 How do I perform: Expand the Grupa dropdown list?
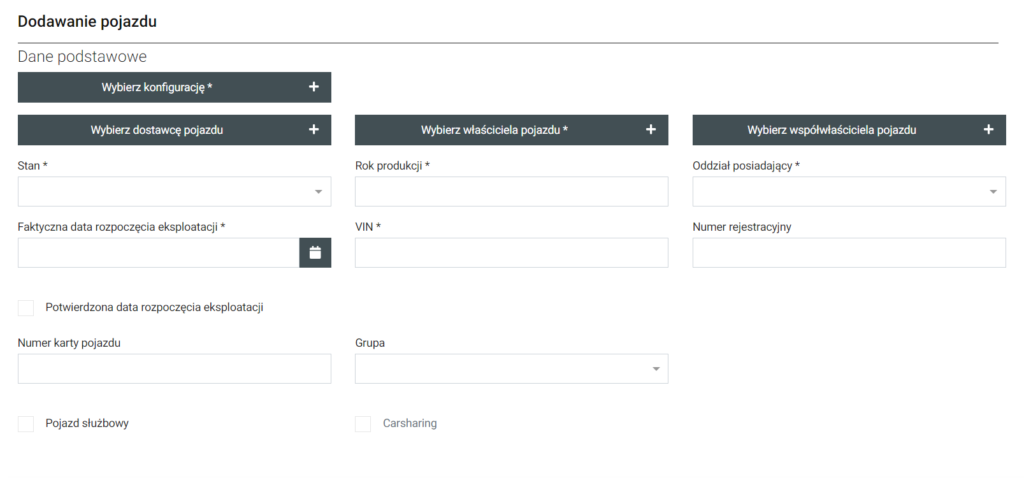511,369
